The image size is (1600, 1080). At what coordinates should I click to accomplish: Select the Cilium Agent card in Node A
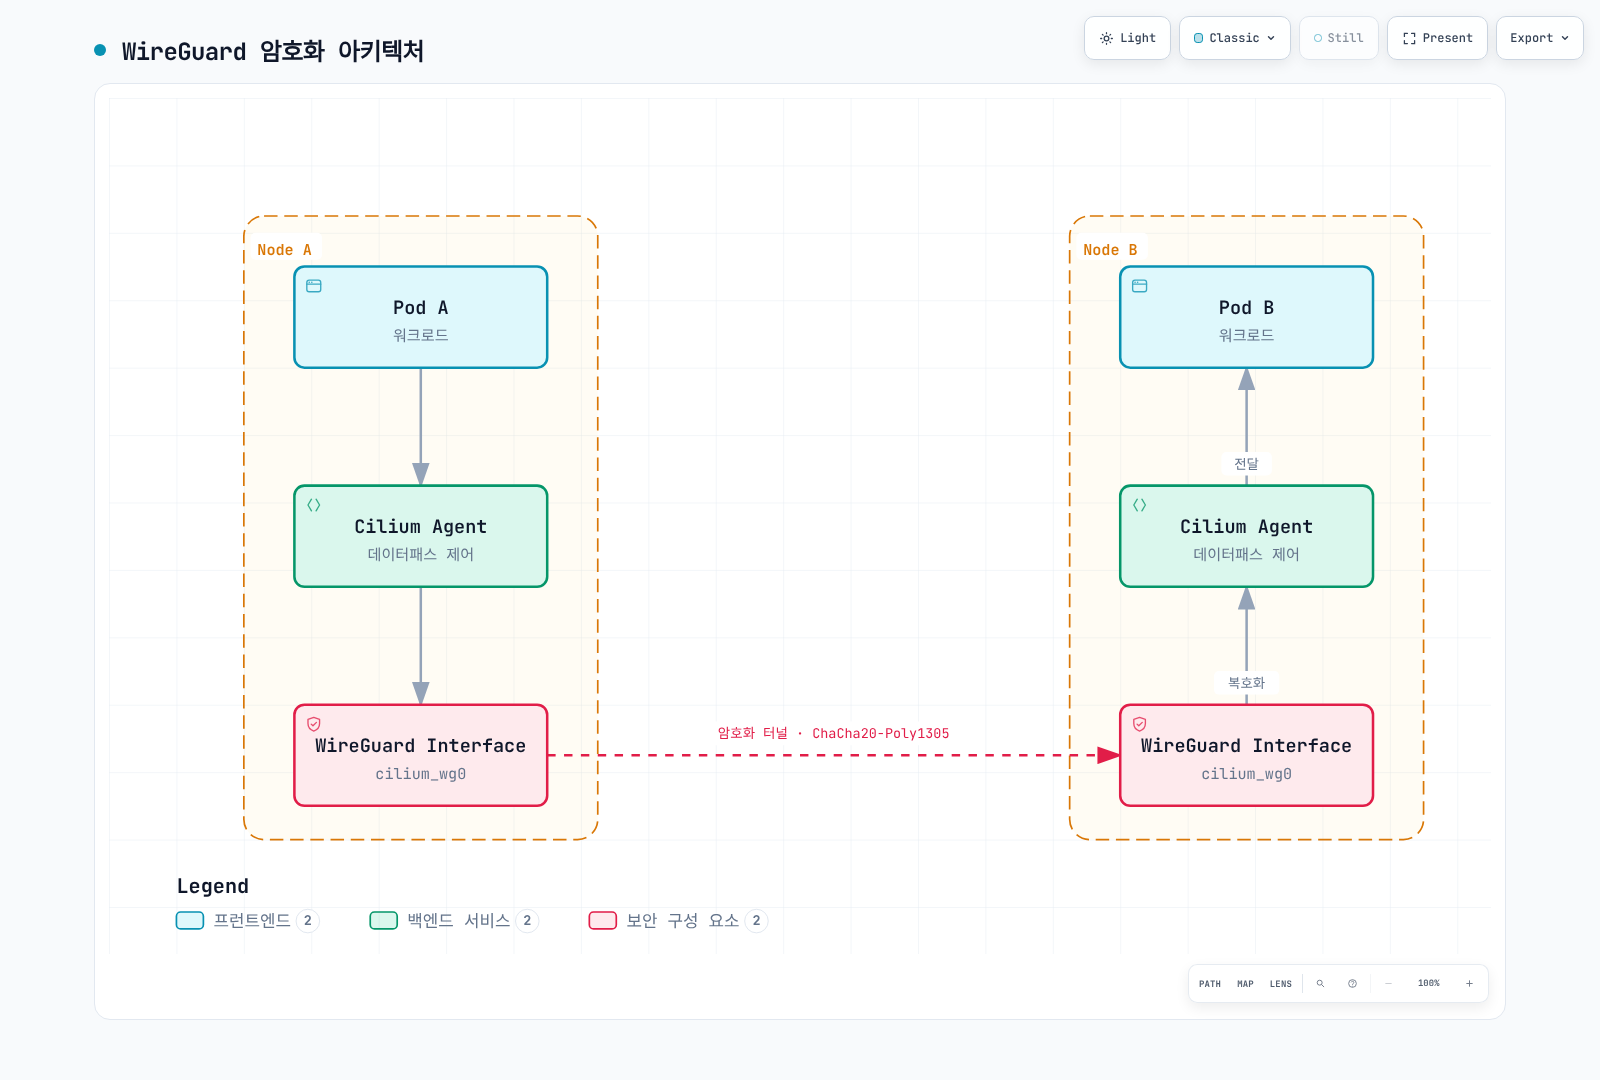coord(421,536)
